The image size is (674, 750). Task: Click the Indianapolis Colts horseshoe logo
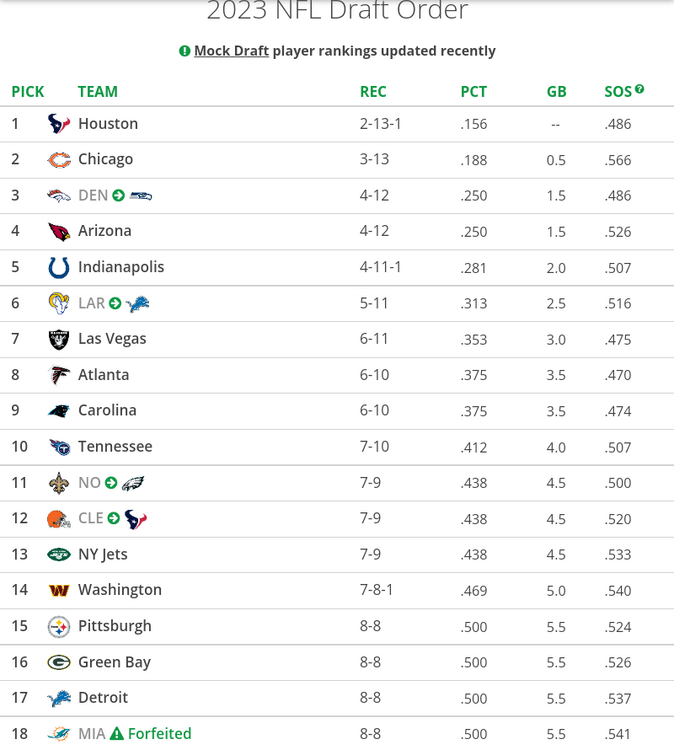[x=59, y=267]
